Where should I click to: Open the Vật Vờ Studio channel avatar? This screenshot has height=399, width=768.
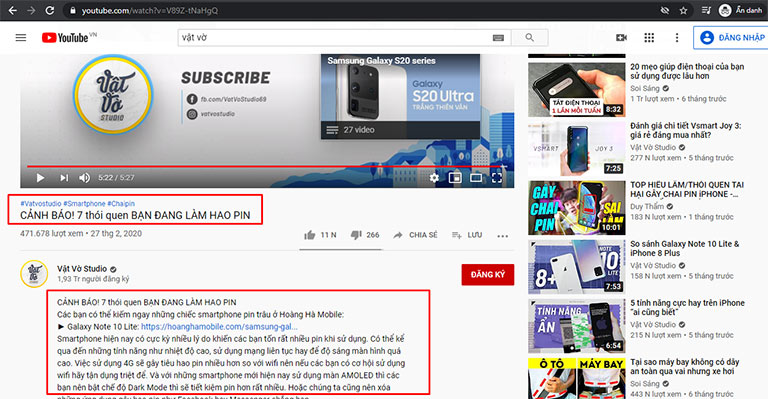(x=34, y=274)
